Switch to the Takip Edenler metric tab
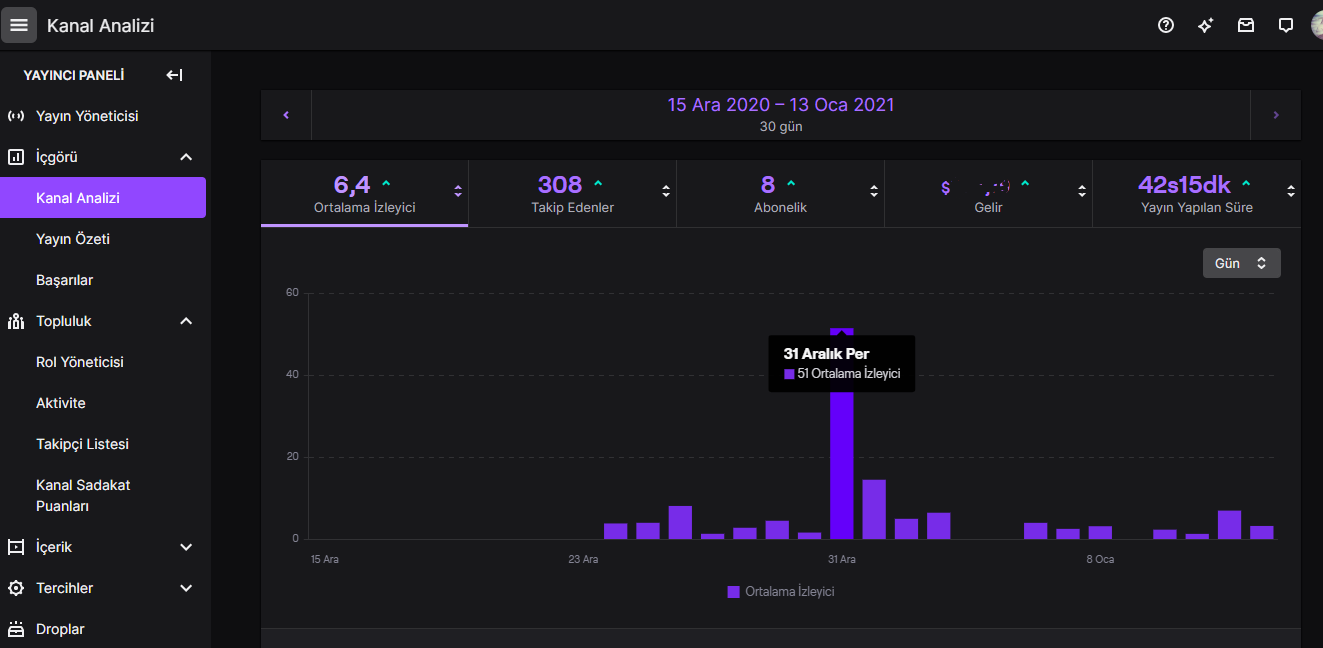Screen dimensions: 1323x648 tap(572, 194)
